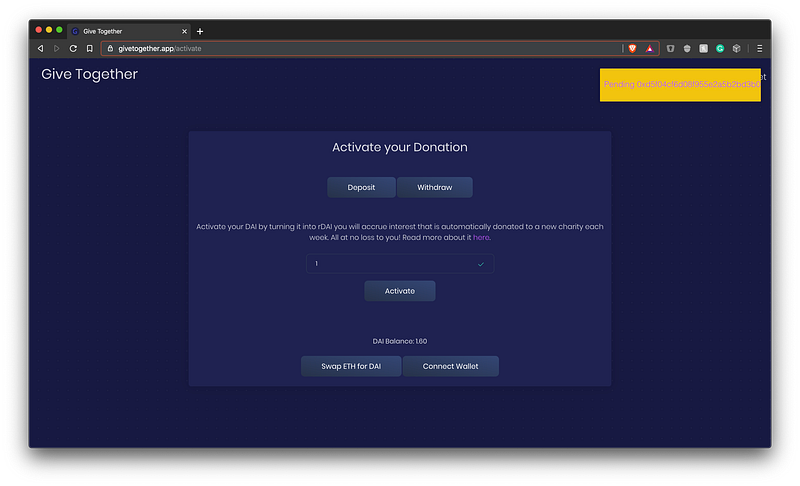Click the DAI amount input field
This screenshot has height=486, width=800.
tap(399, 264)
